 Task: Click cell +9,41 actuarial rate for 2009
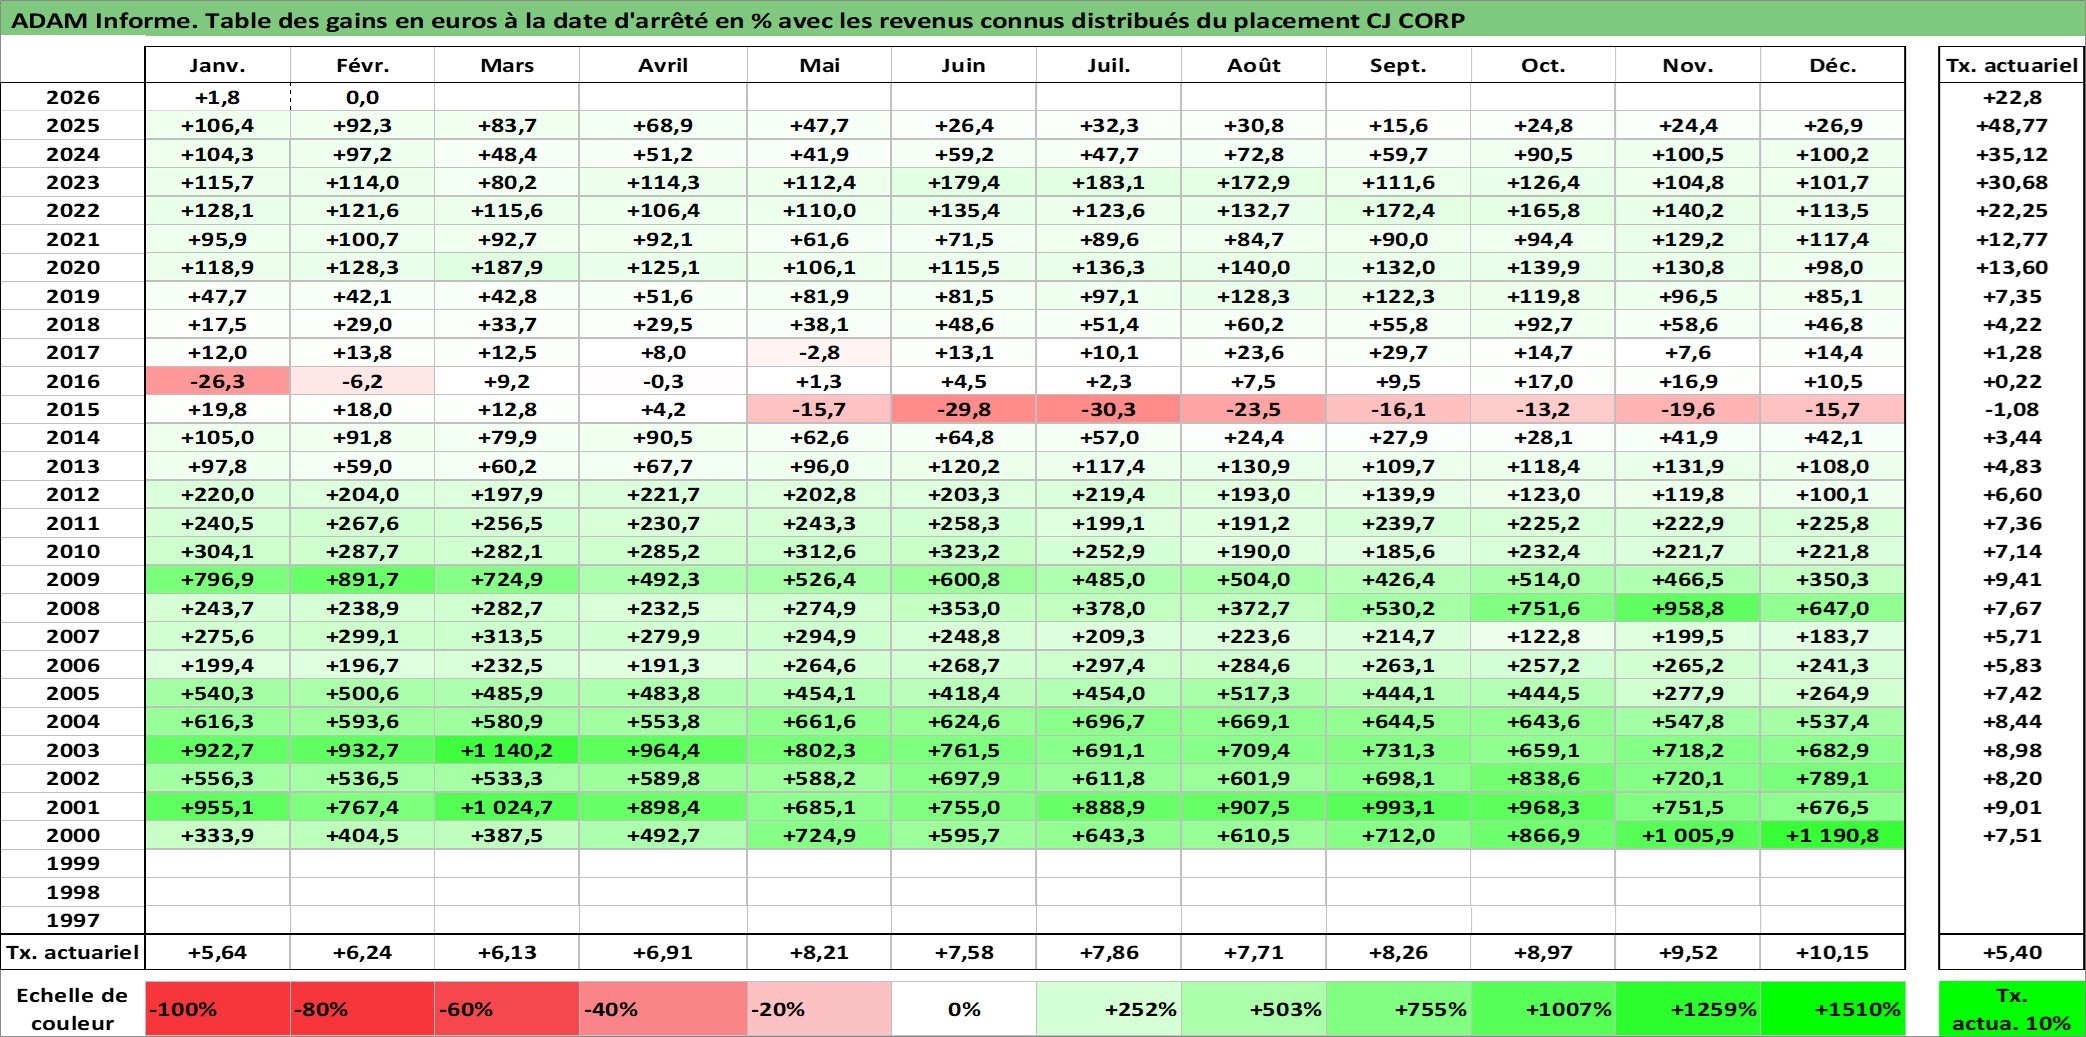coord(2012,579)
